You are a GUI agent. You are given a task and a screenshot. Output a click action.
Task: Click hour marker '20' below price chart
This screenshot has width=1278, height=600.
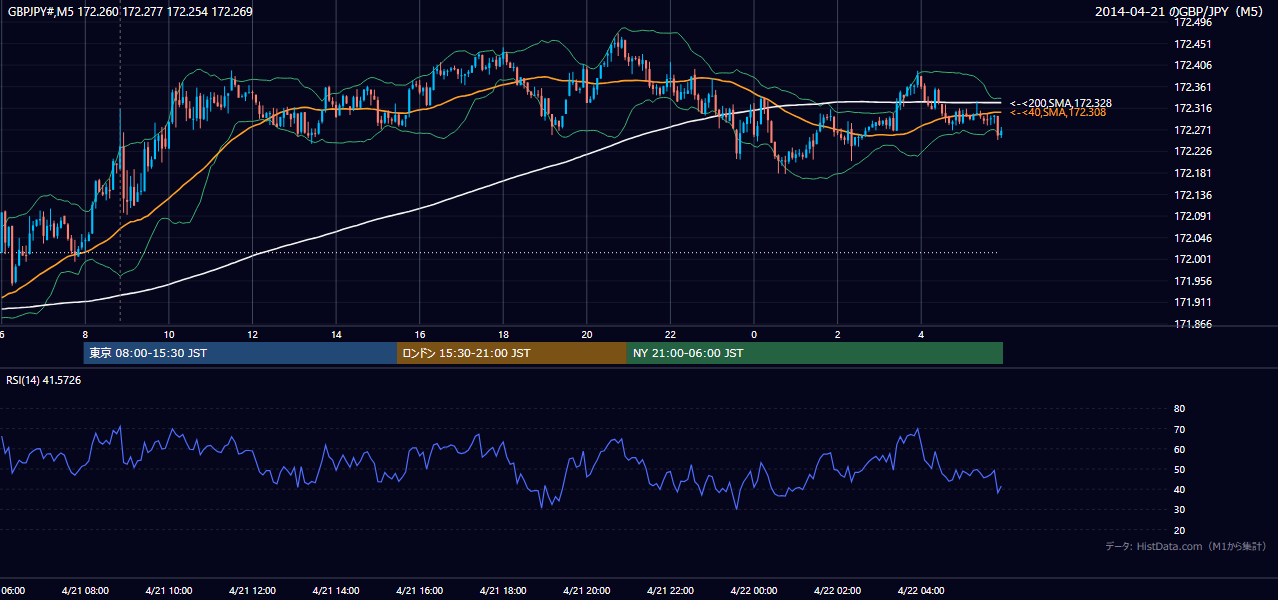point(587,334)
